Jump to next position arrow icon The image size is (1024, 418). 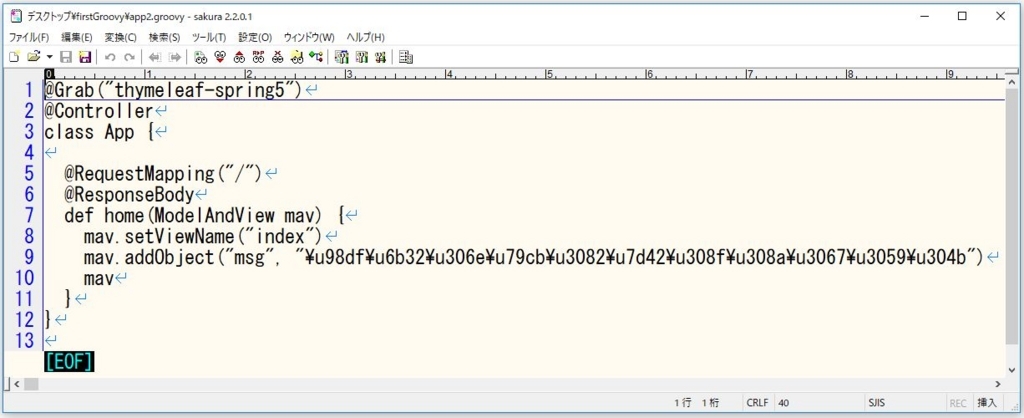pos(174,57)
